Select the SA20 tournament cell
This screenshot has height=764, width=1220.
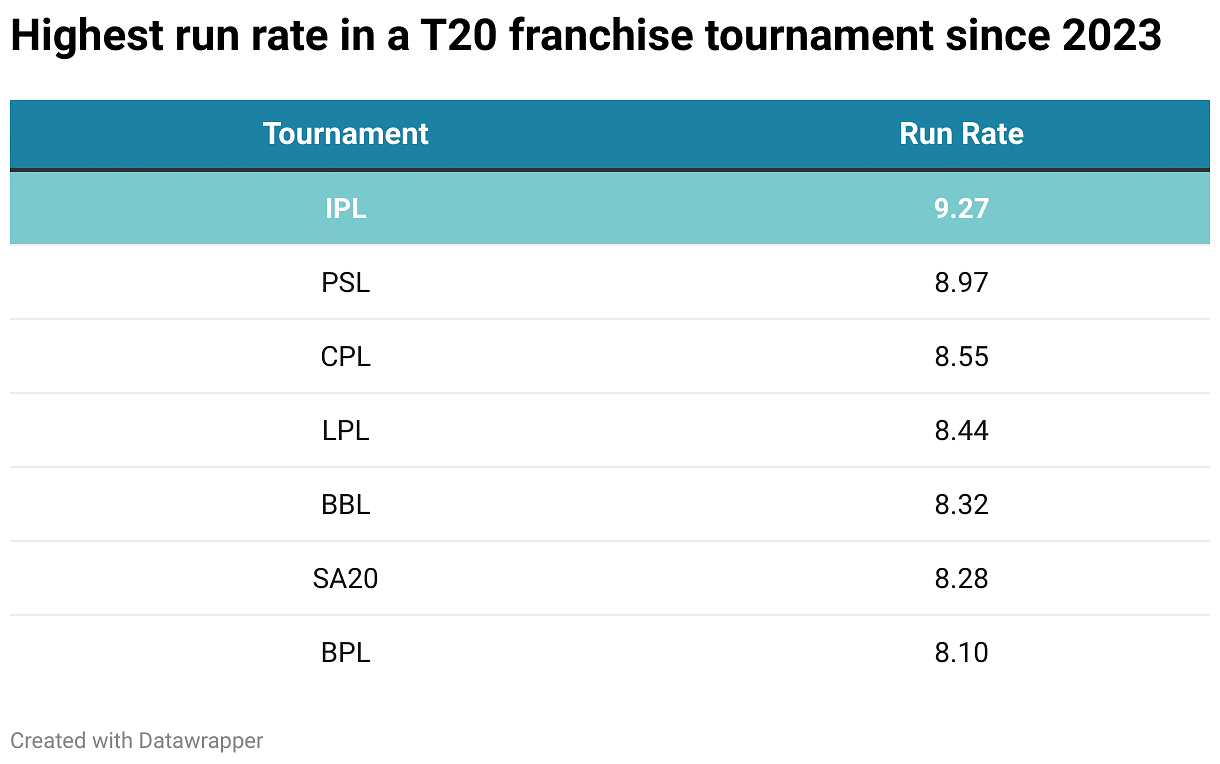tap(346, 579)
